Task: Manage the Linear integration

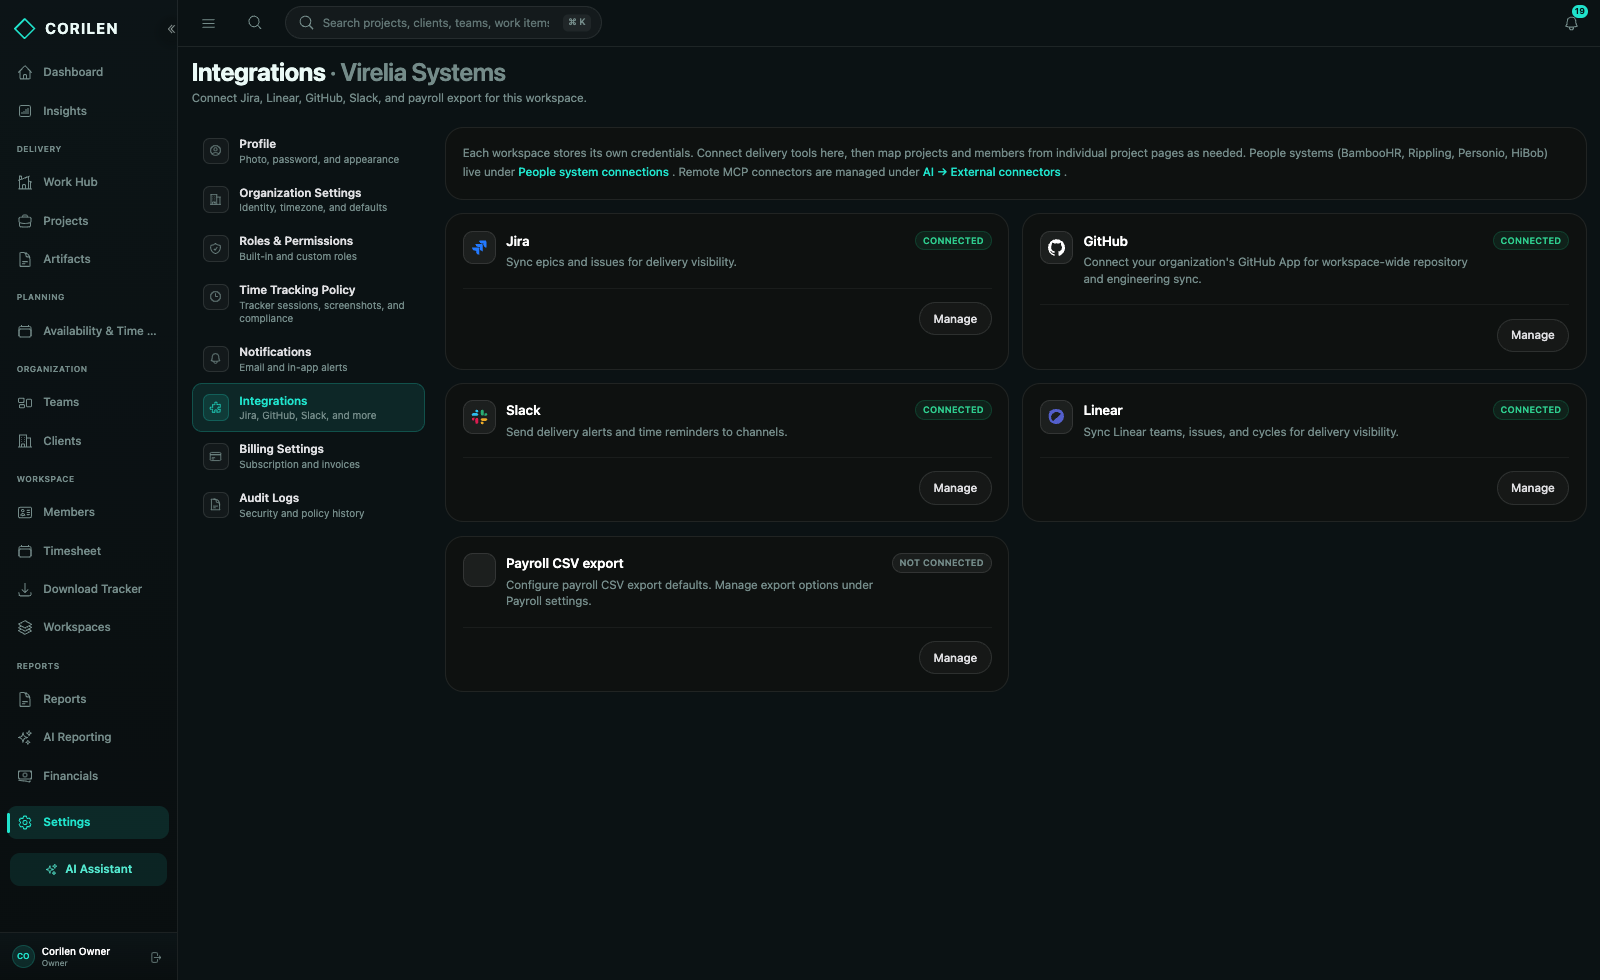Action: 1532,488
